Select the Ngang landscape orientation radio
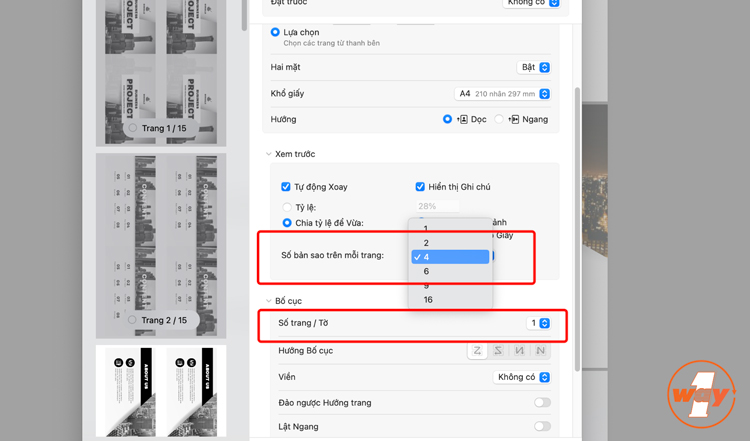 click(x=498, y=119)
